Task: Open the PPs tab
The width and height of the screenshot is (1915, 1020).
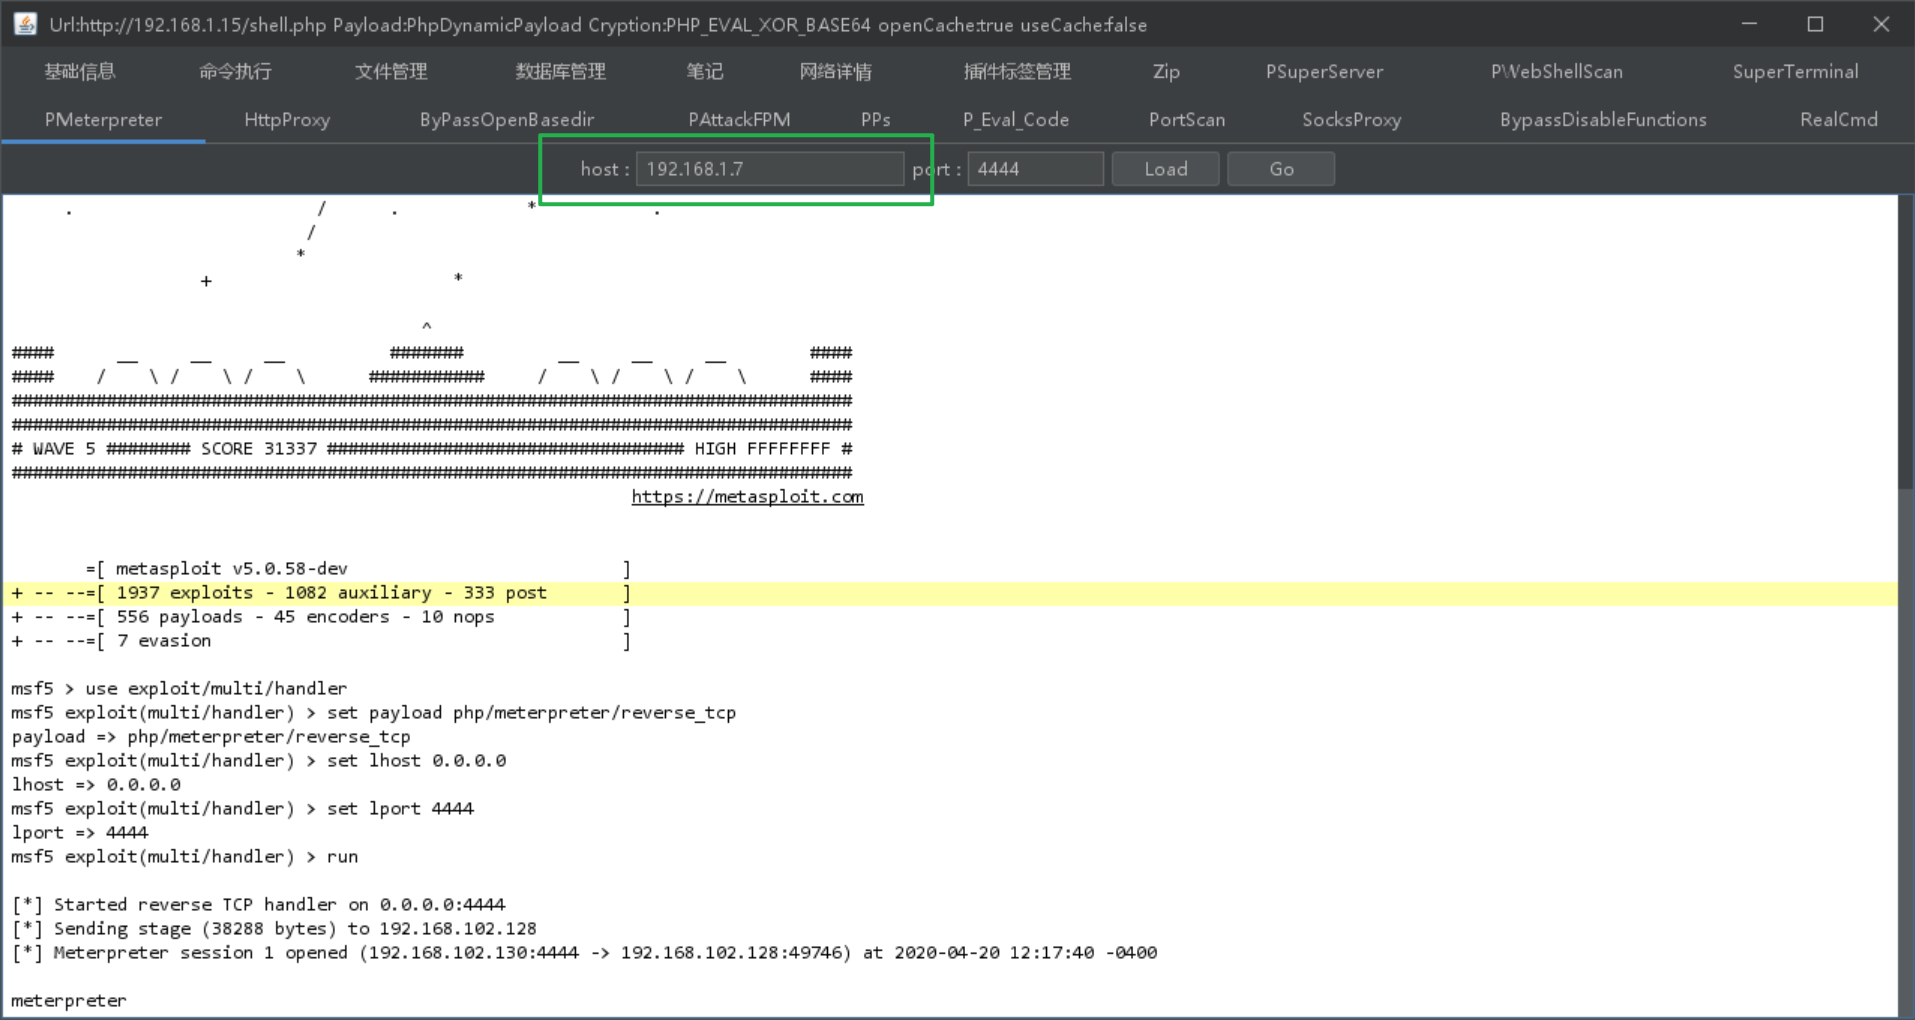Action: pos(876,119)
